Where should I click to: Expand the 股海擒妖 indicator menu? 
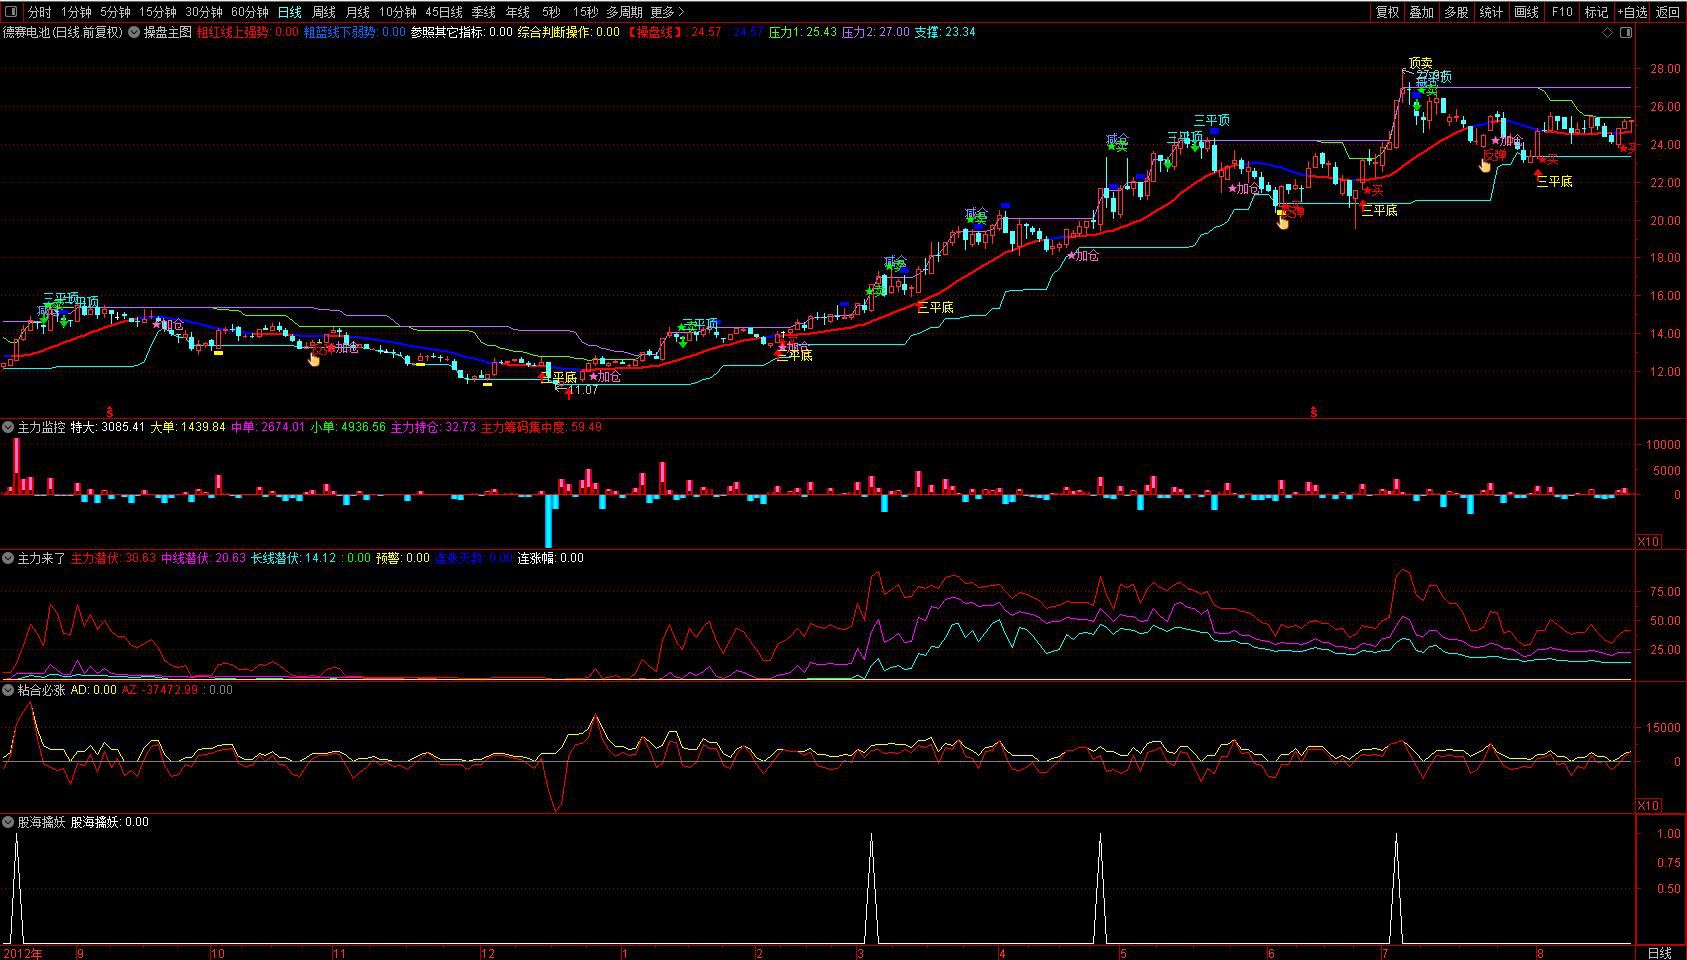coord(8,822)
